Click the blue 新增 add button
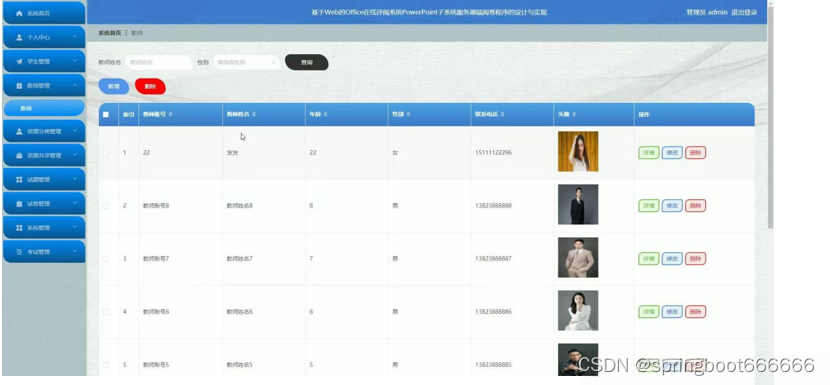This screenshot has width=830, height=385. (x=114, y=86)
